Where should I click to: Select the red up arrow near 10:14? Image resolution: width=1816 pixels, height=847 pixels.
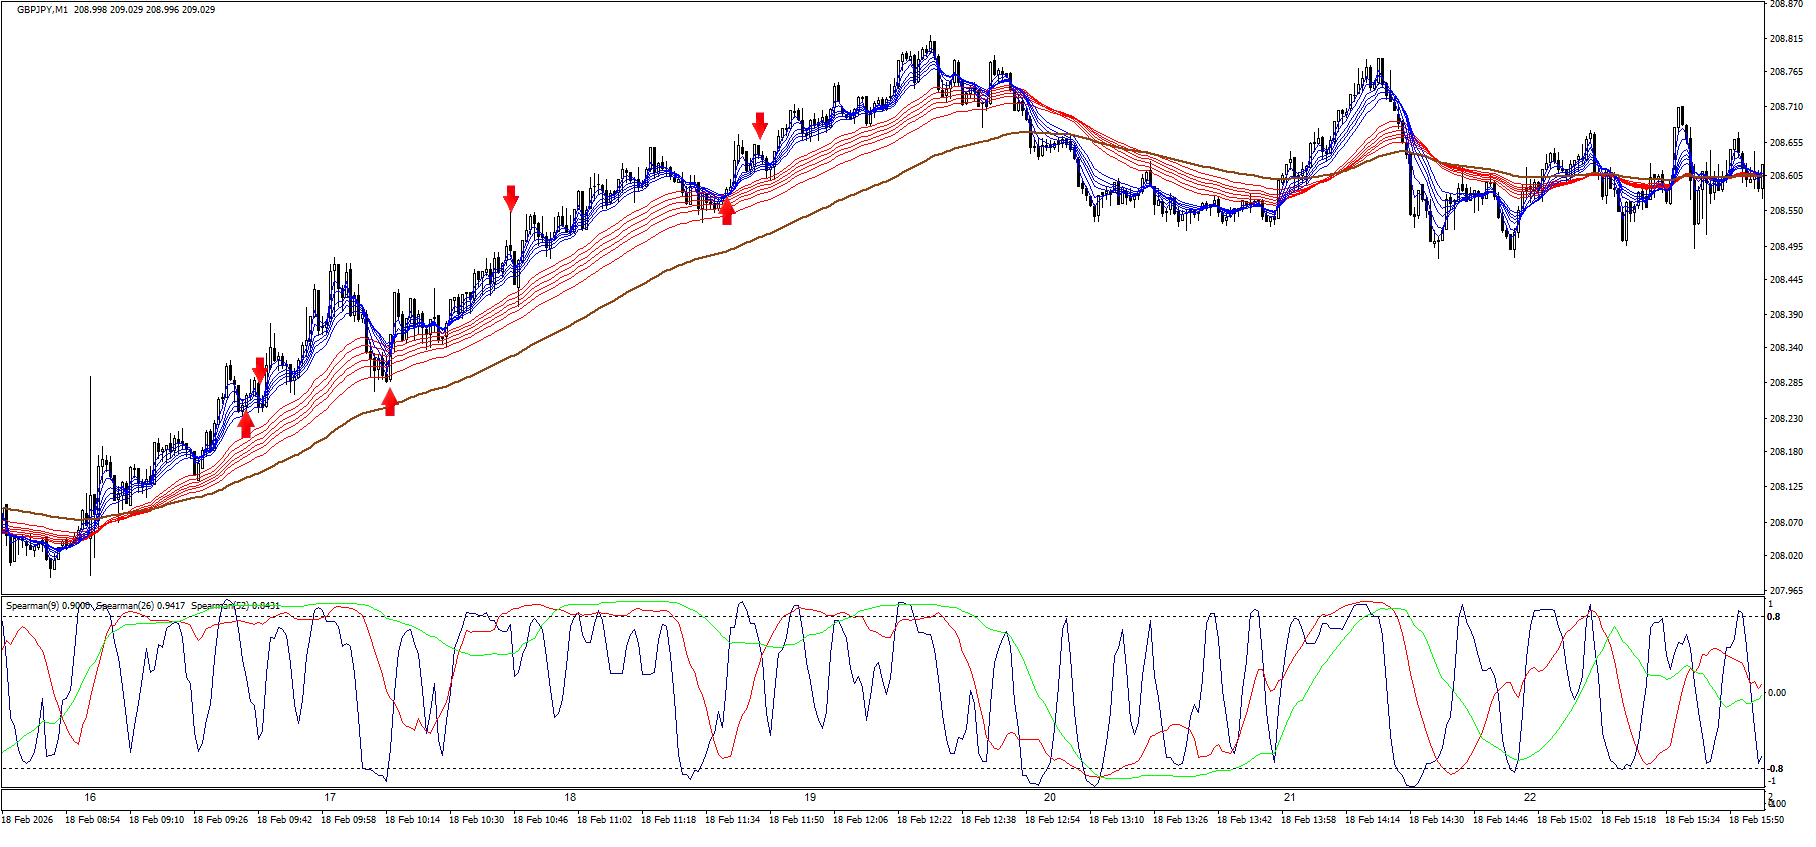coord(390,402)
